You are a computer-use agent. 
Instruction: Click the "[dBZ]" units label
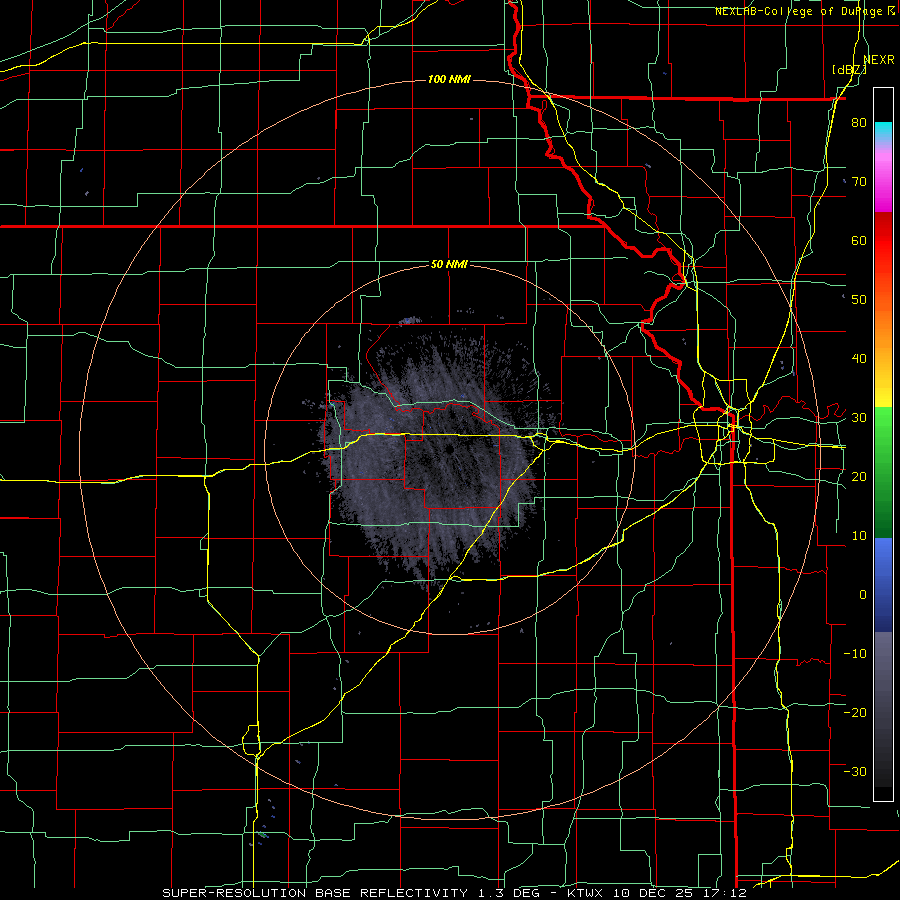pos(849,70)
